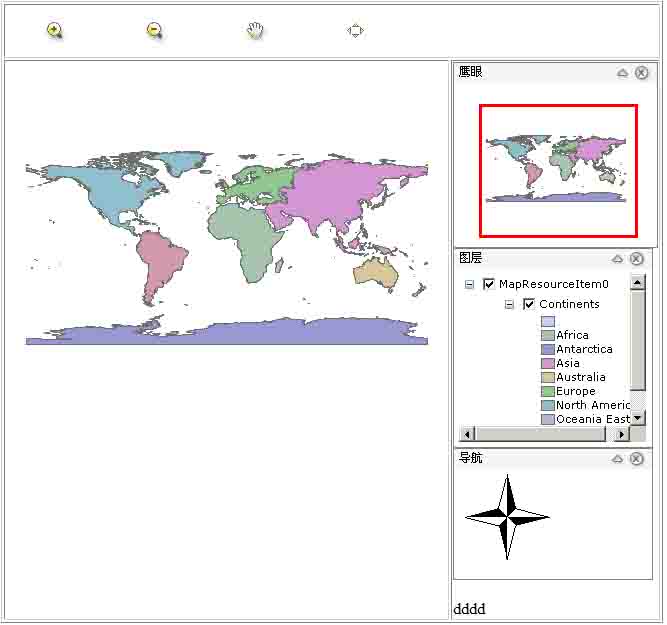Click the layers list scroll-down arrow
Image resolution: width=667 pixels, height=625 pixels.
point(638,418)
